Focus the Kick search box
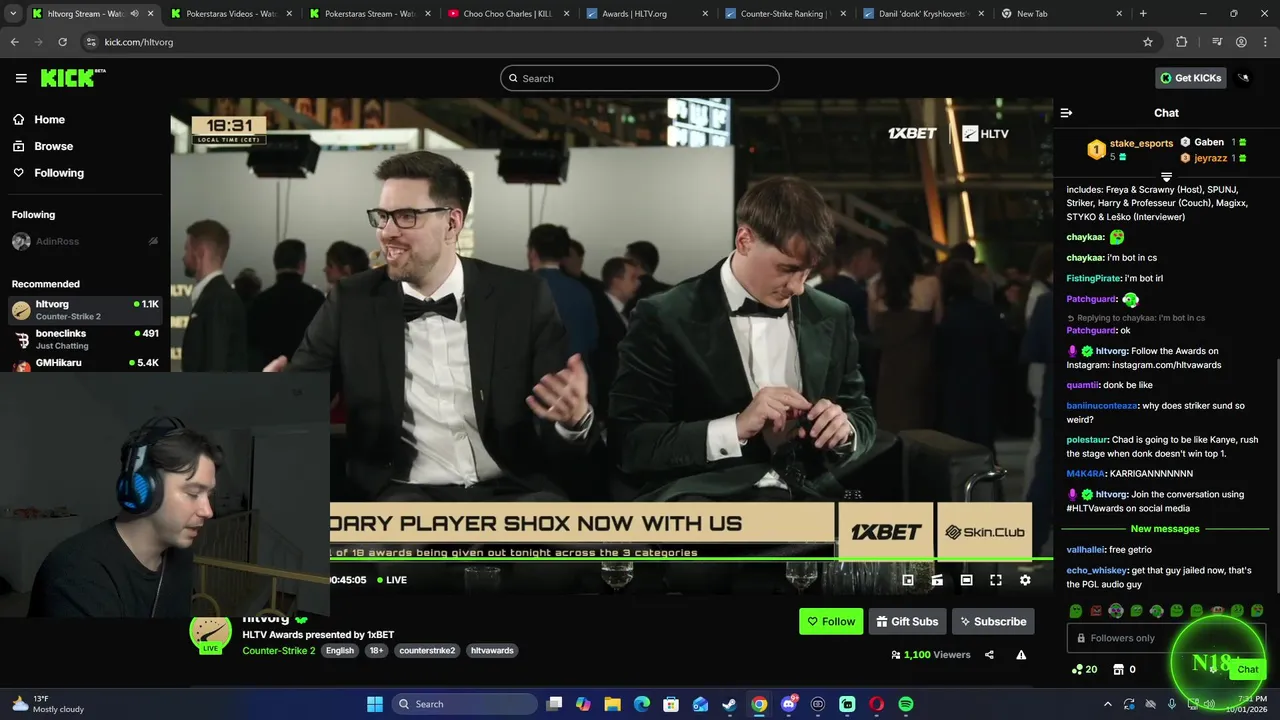The image size is (1280, 720). [x=640, y=78]
